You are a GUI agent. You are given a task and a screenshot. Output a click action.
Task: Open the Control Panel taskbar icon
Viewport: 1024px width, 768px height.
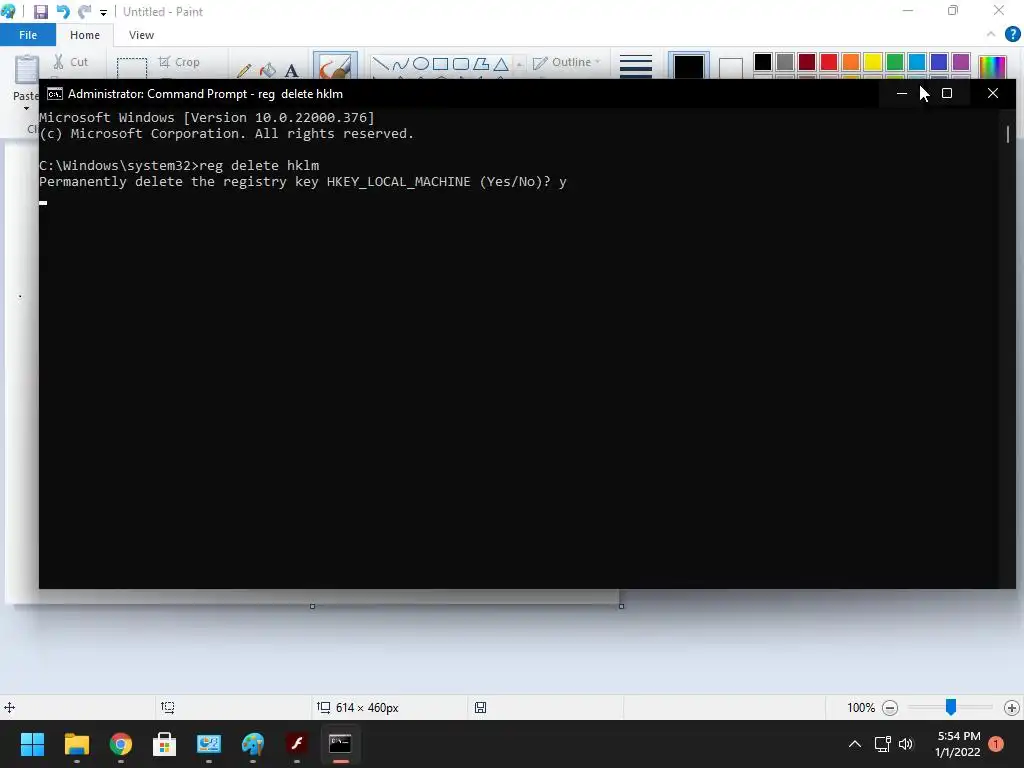[x=209, y=744]
